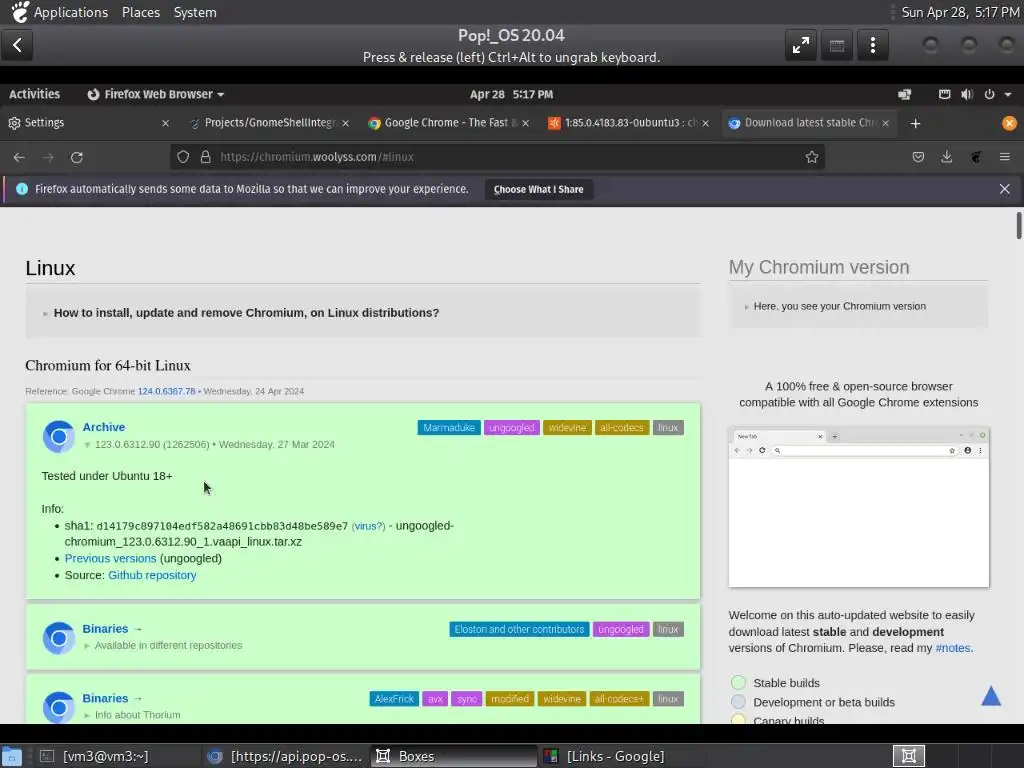Click widevine tag in Archive entry

click(x=567, y=428)
